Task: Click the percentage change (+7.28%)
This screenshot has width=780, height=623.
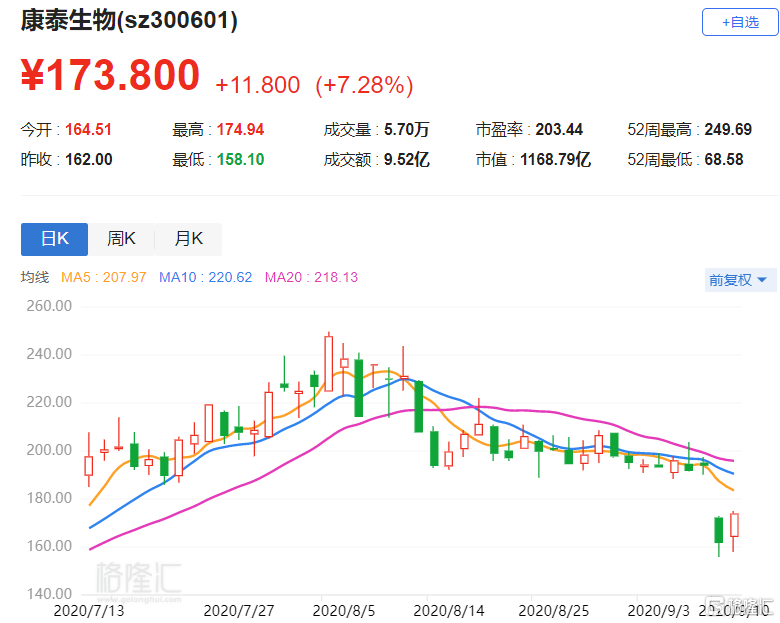Action: click(364, 85)
